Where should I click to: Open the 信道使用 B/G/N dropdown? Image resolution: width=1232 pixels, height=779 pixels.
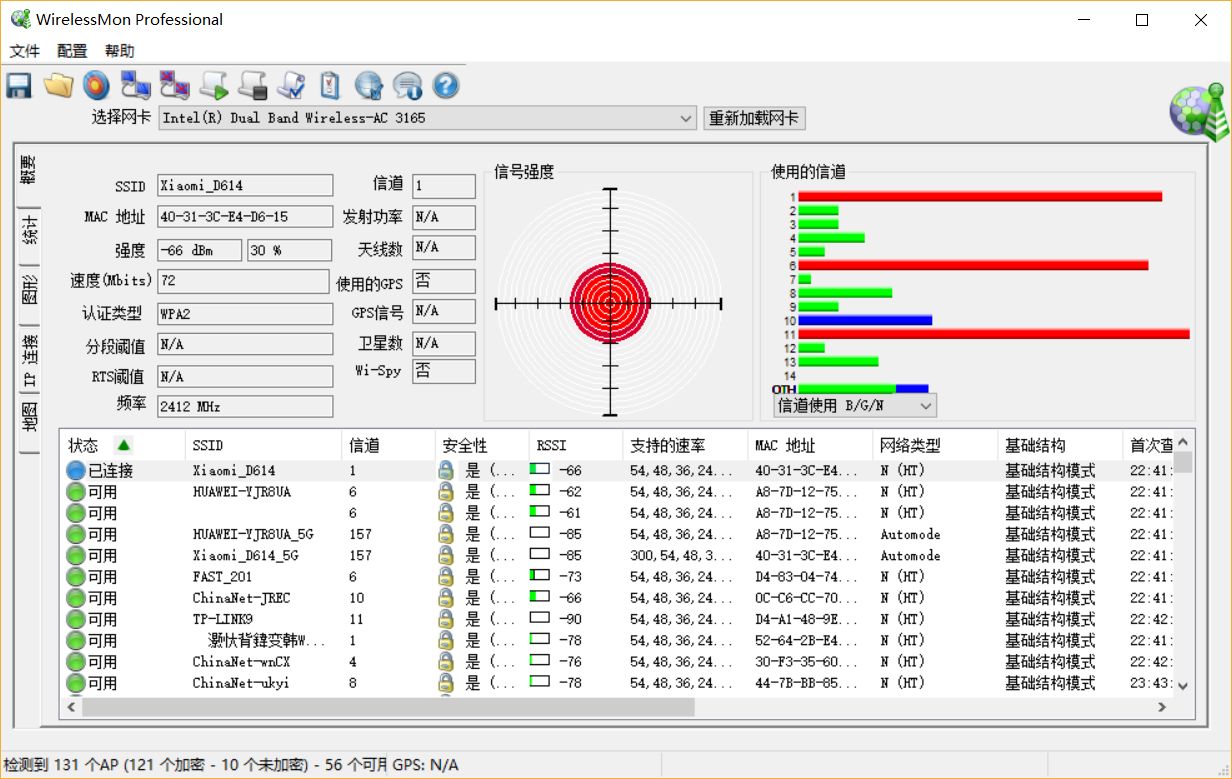coord(855,406)
